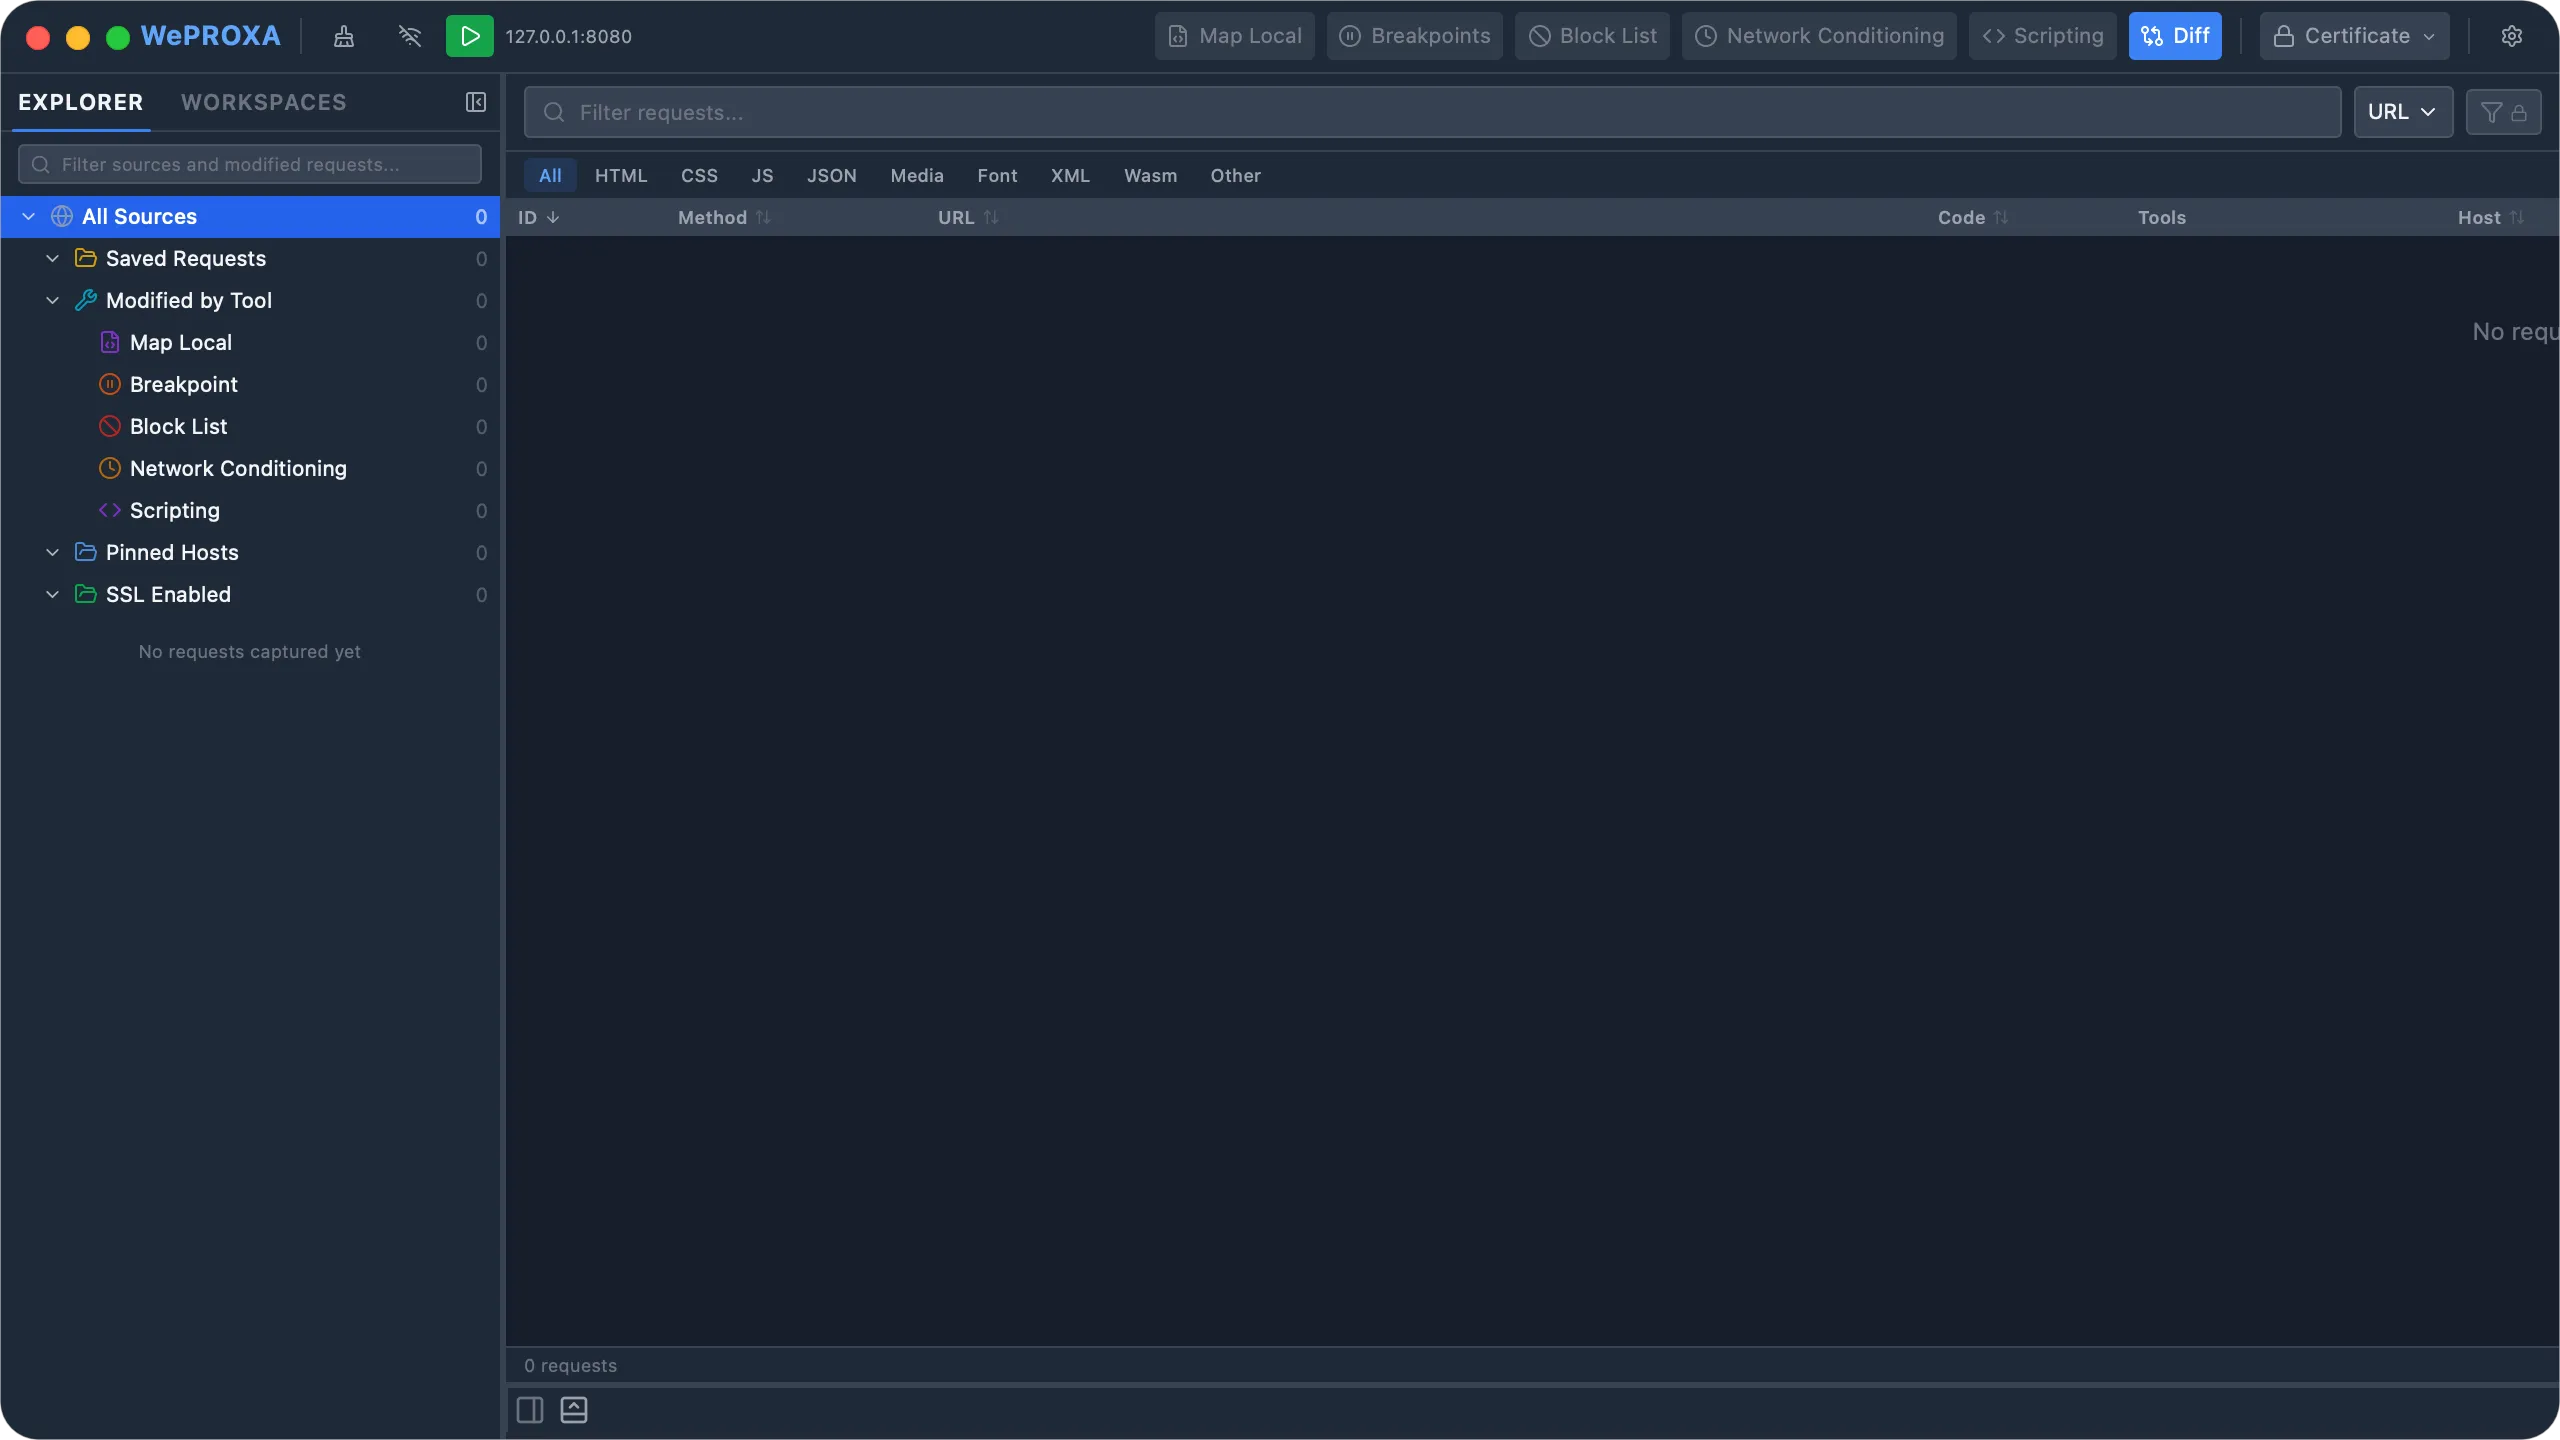Open the Breakpoints tool
Screen dimensions: 2560x1440
pyautogui.click(x=1415, y=36)
